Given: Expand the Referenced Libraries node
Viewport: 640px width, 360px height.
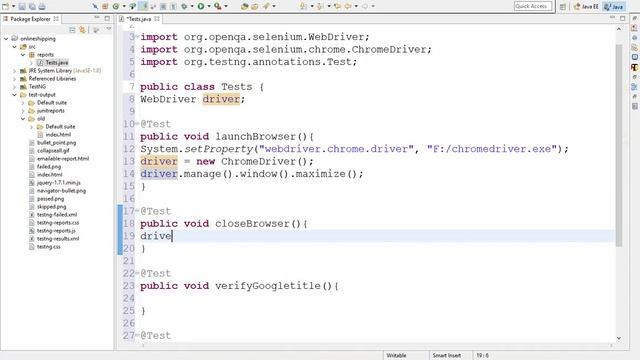Looking at the screenshot, I should click(15, 79).
